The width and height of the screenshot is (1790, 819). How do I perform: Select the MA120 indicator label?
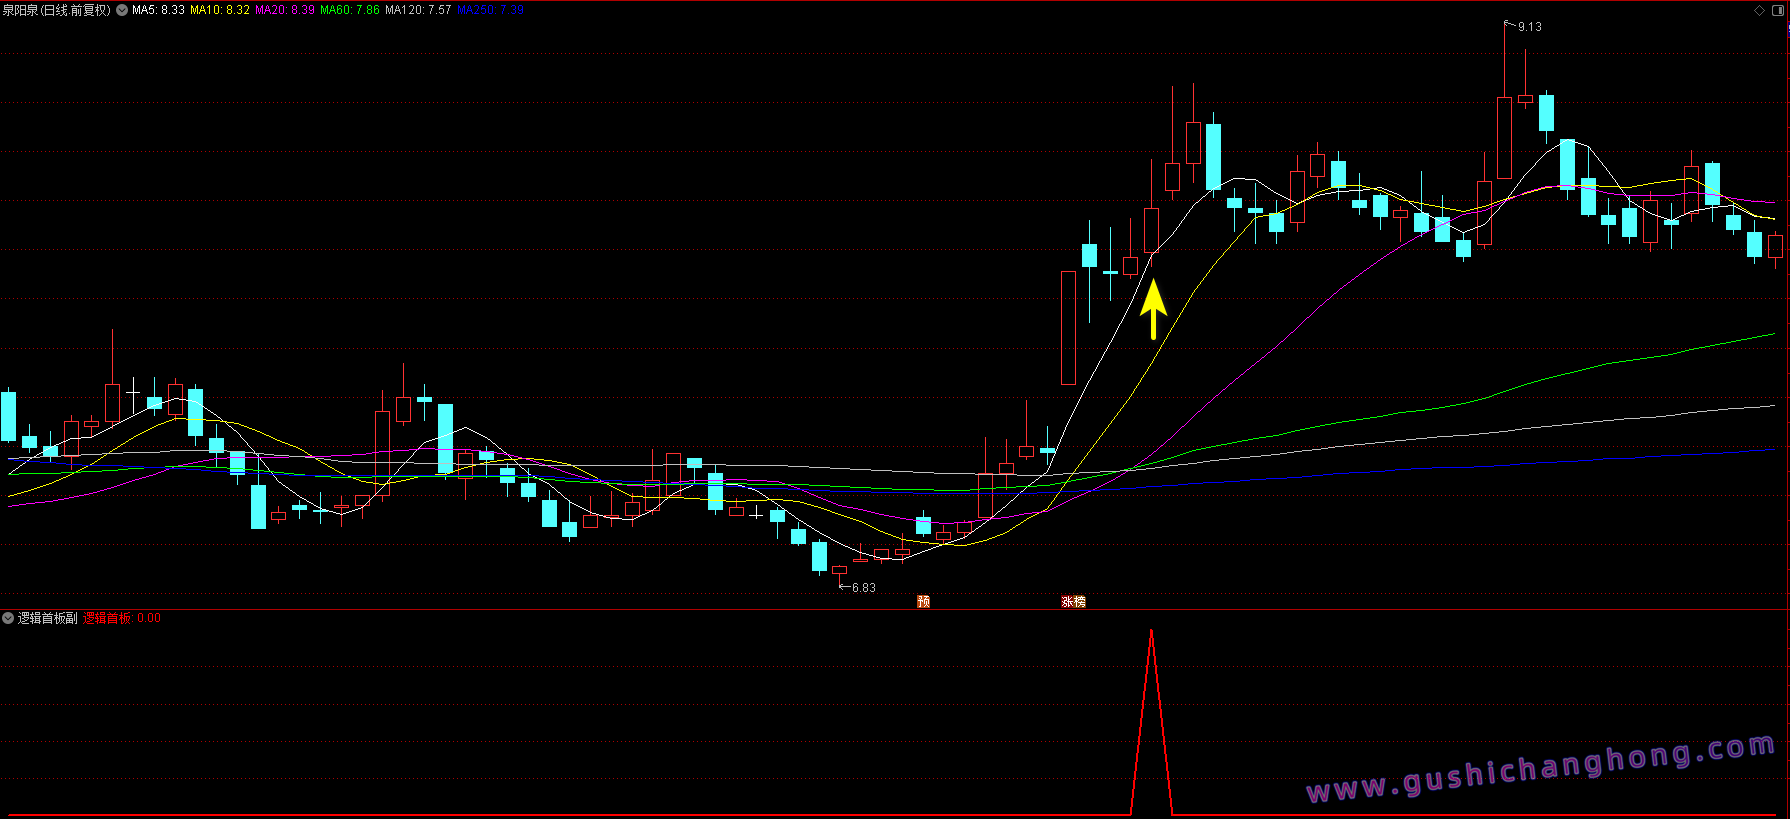click(x=418, y=10)
